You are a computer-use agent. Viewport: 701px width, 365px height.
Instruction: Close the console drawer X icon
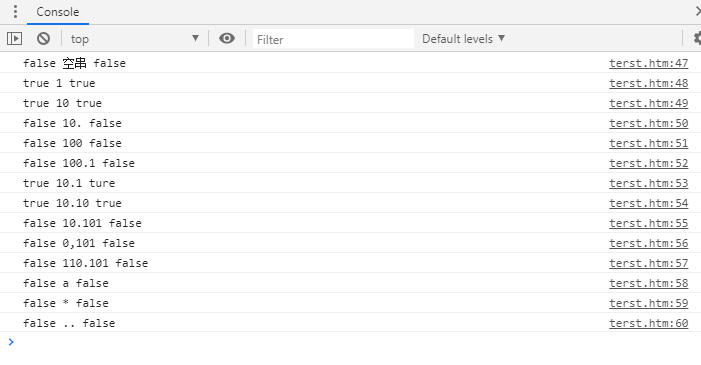pos(698,11)
